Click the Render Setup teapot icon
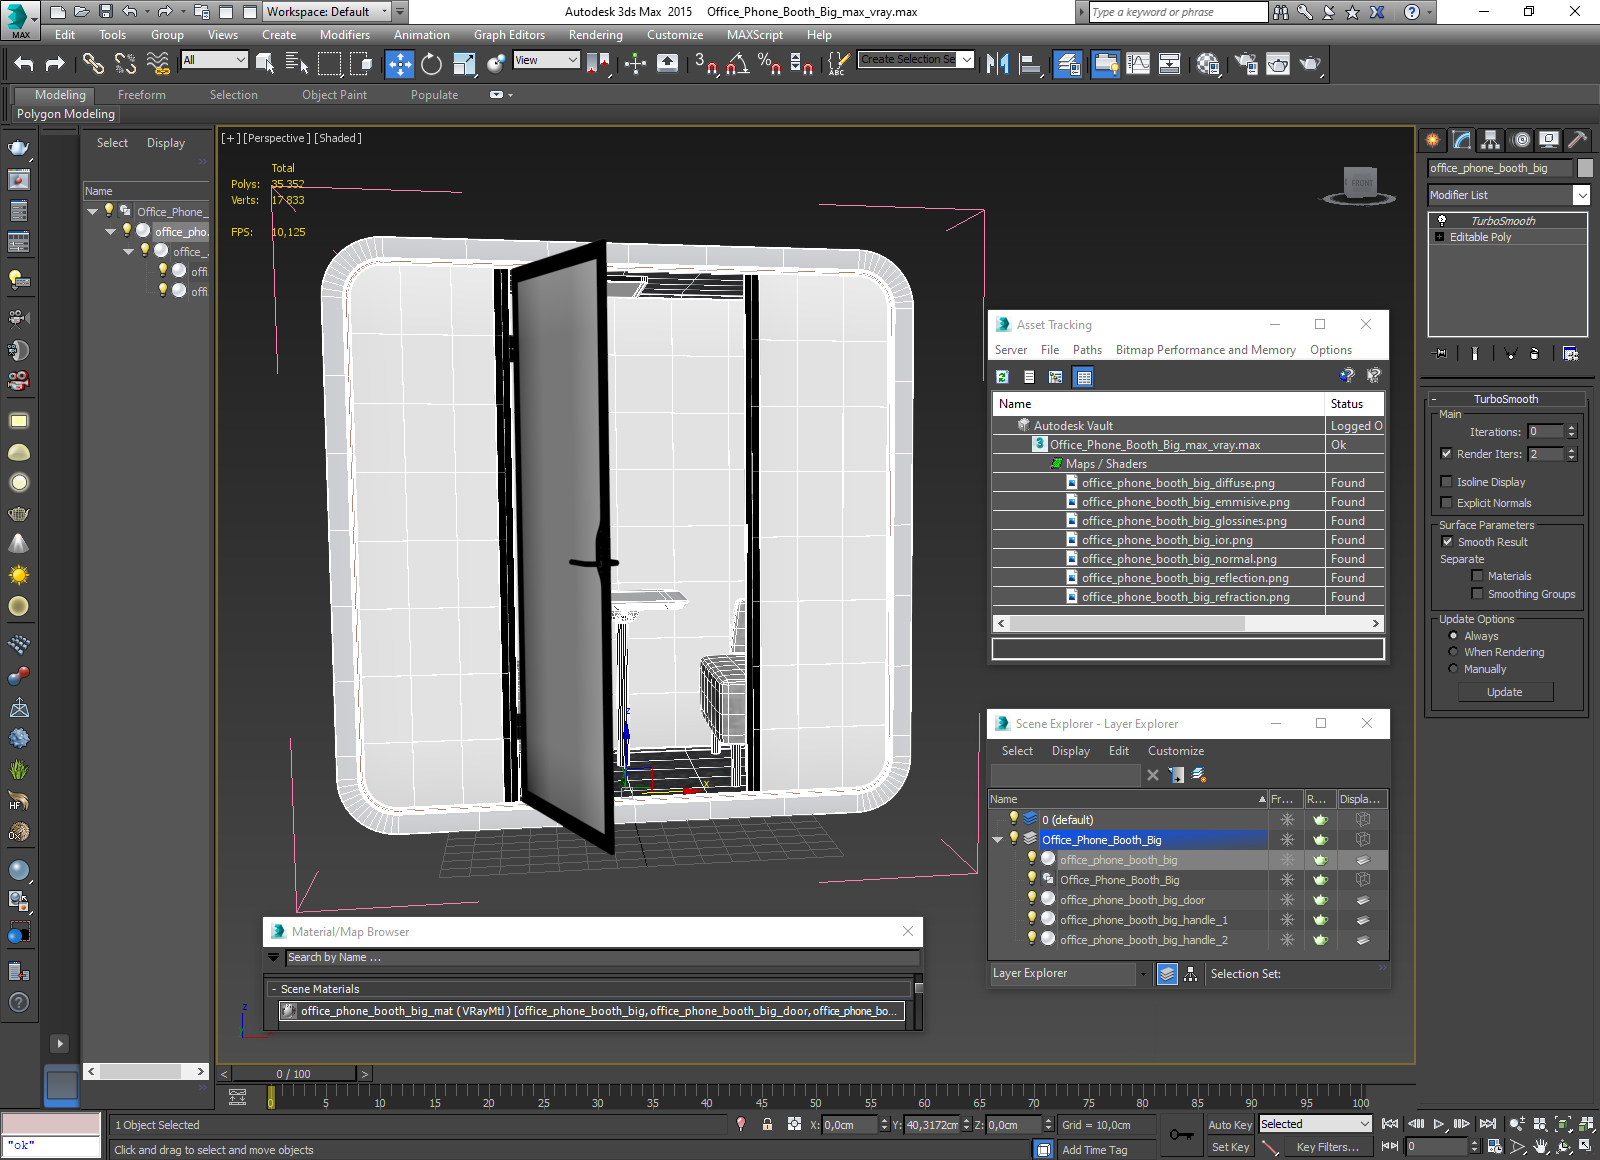This screenshot has width=1600, height=1160. click(x=1246, y=64)
